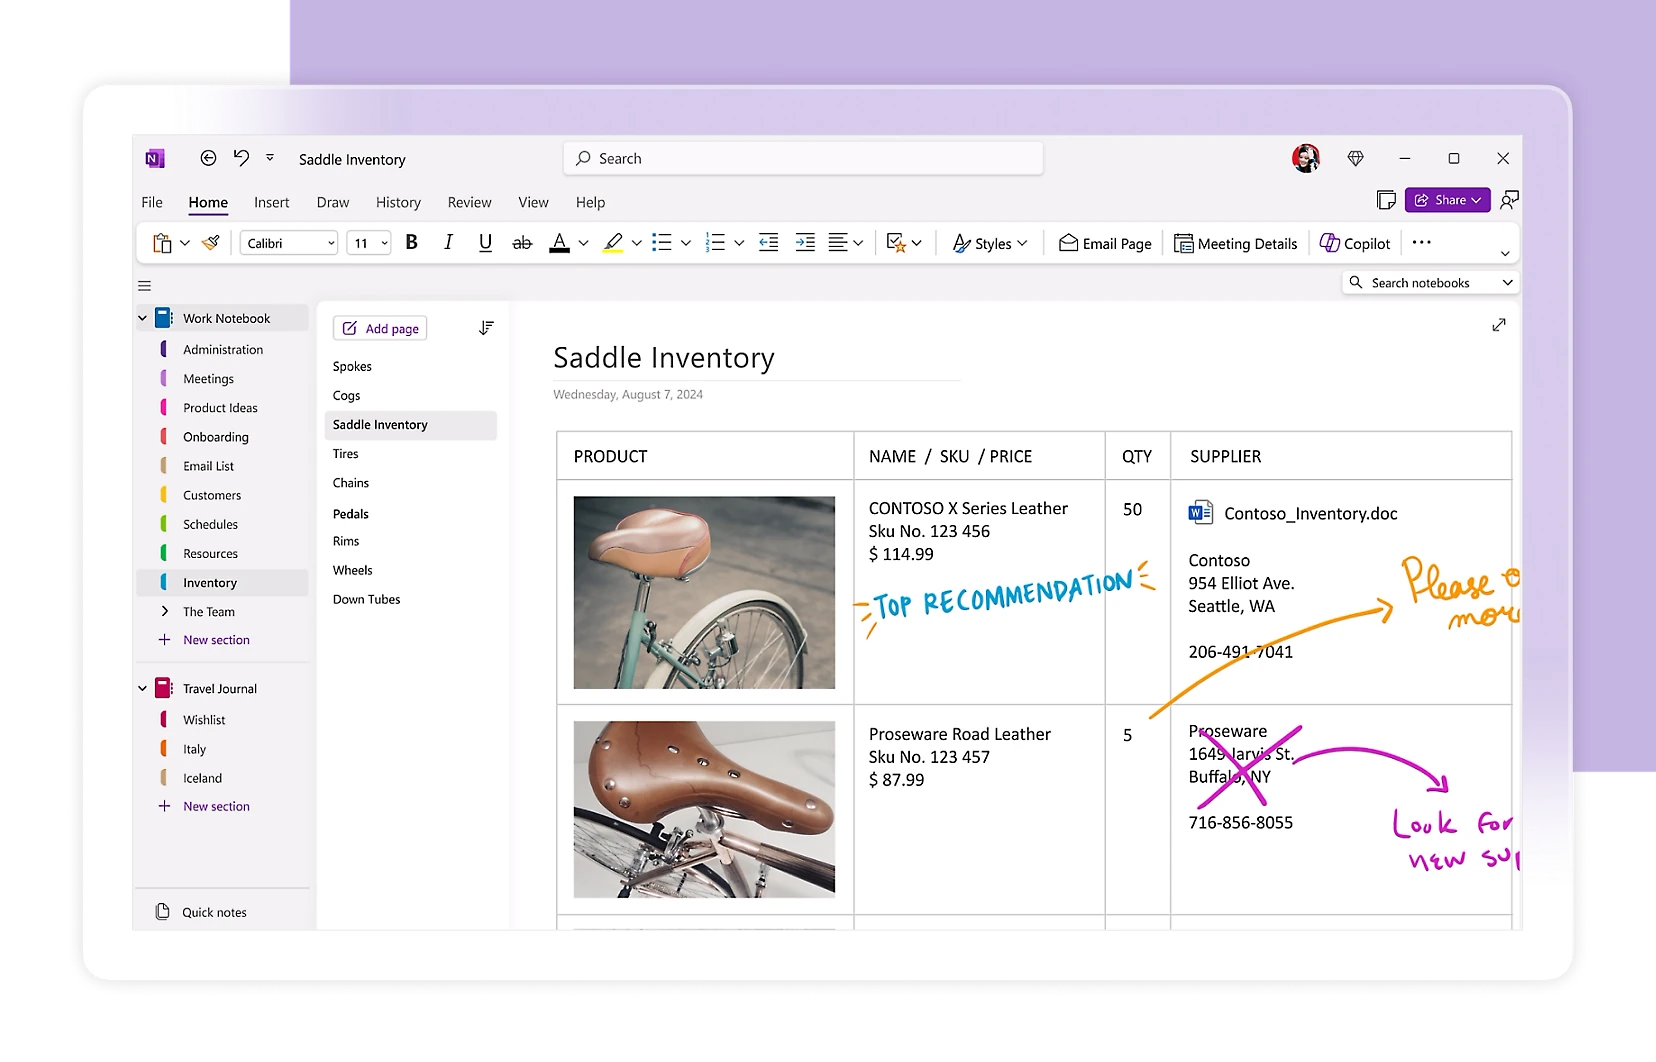Open the Product Ideas section

pos(222,407)
